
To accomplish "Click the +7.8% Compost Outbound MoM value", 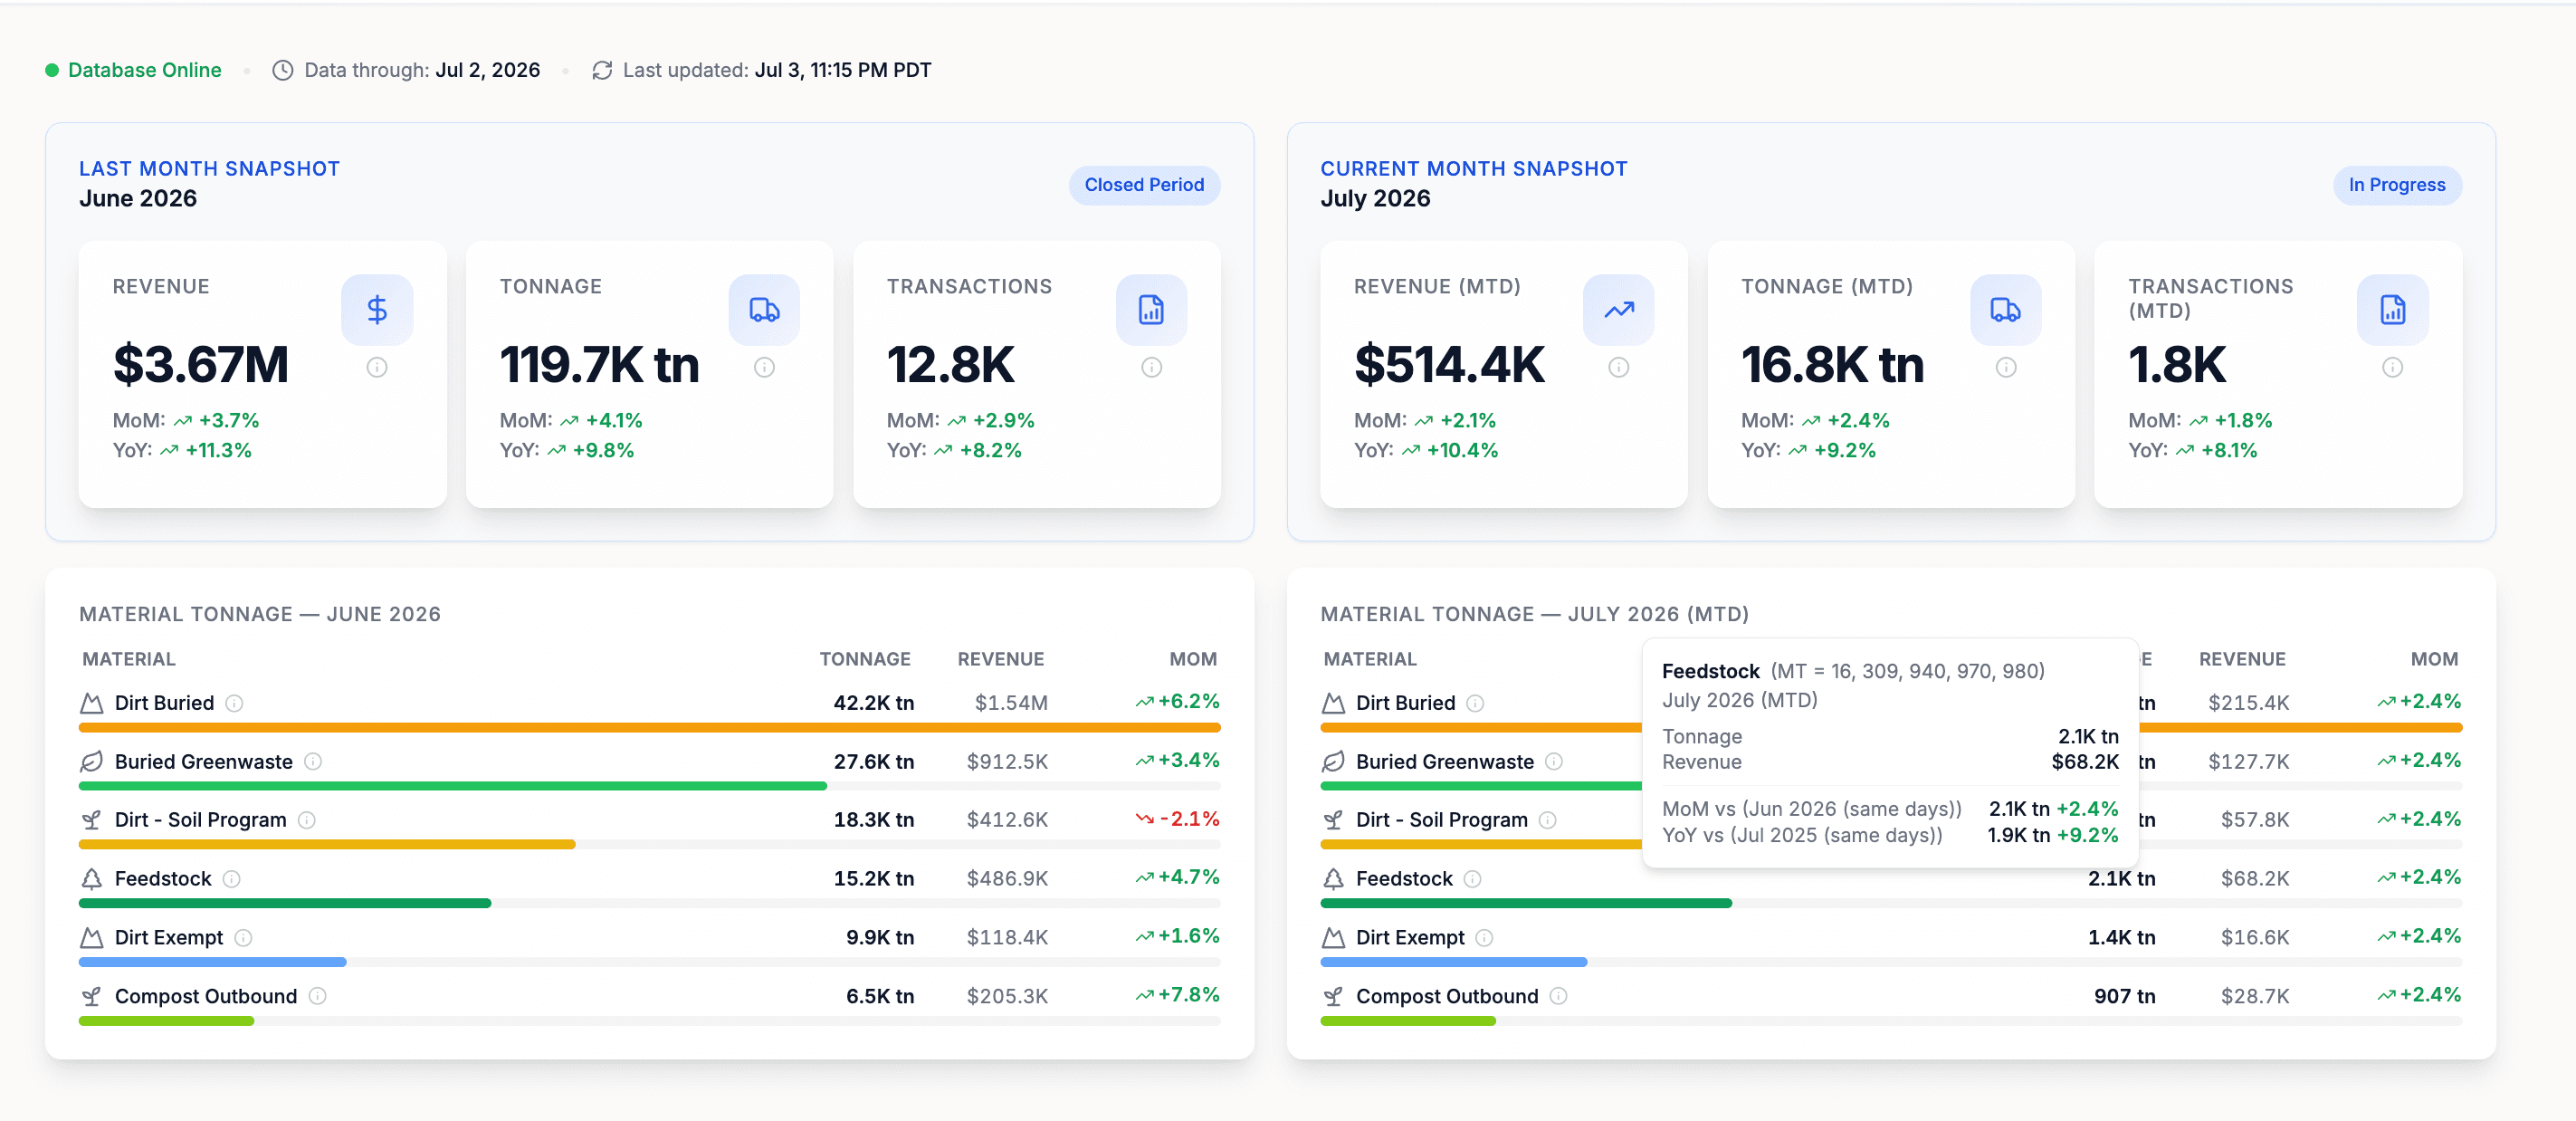I will click(1177, 995).
